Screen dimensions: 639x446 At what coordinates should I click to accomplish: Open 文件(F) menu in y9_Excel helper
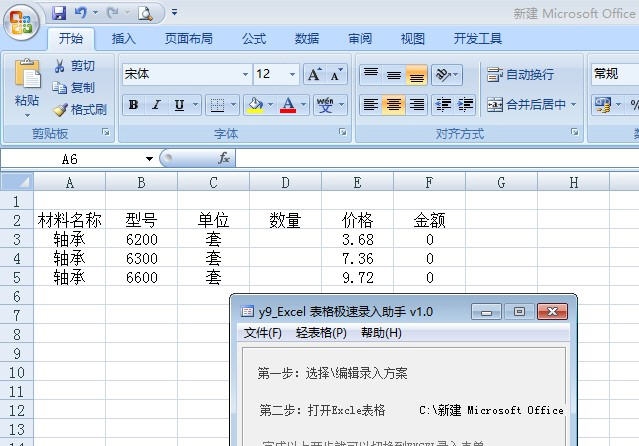point(262,333)
